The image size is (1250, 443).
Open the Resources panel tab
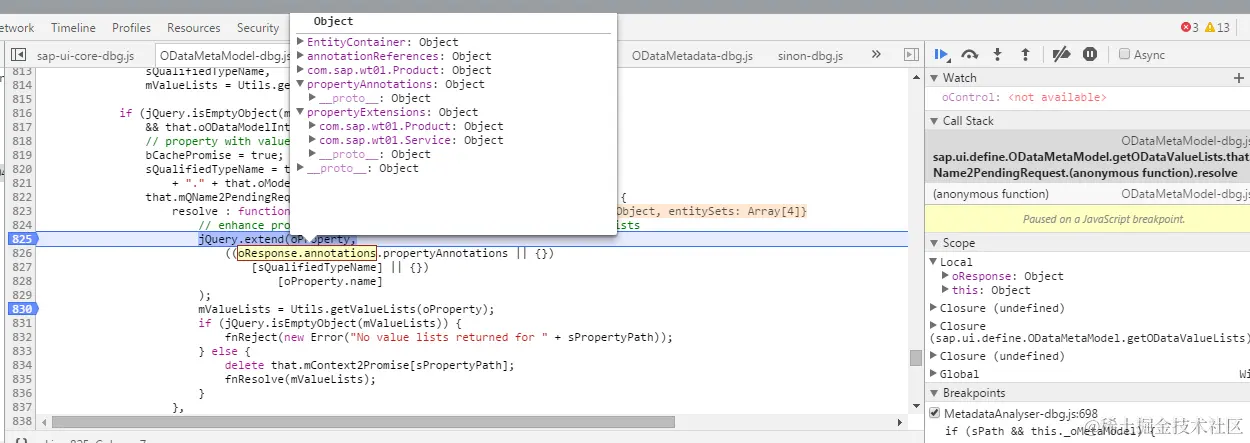click(194, 28)
